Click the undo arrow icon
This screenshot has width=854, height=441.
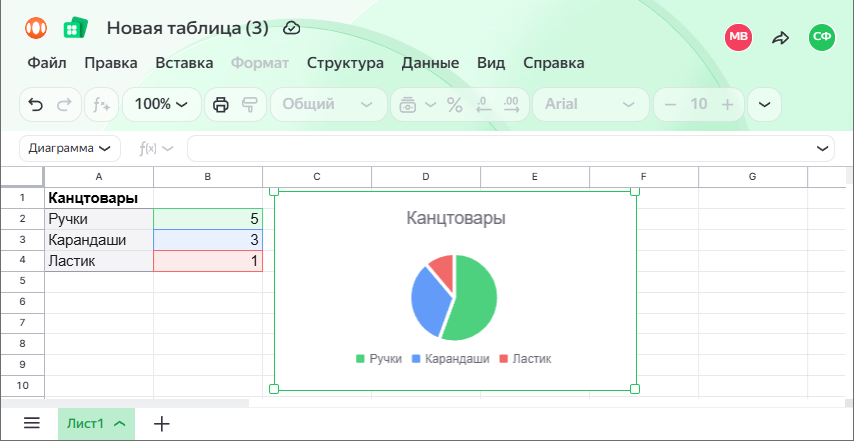35,104
